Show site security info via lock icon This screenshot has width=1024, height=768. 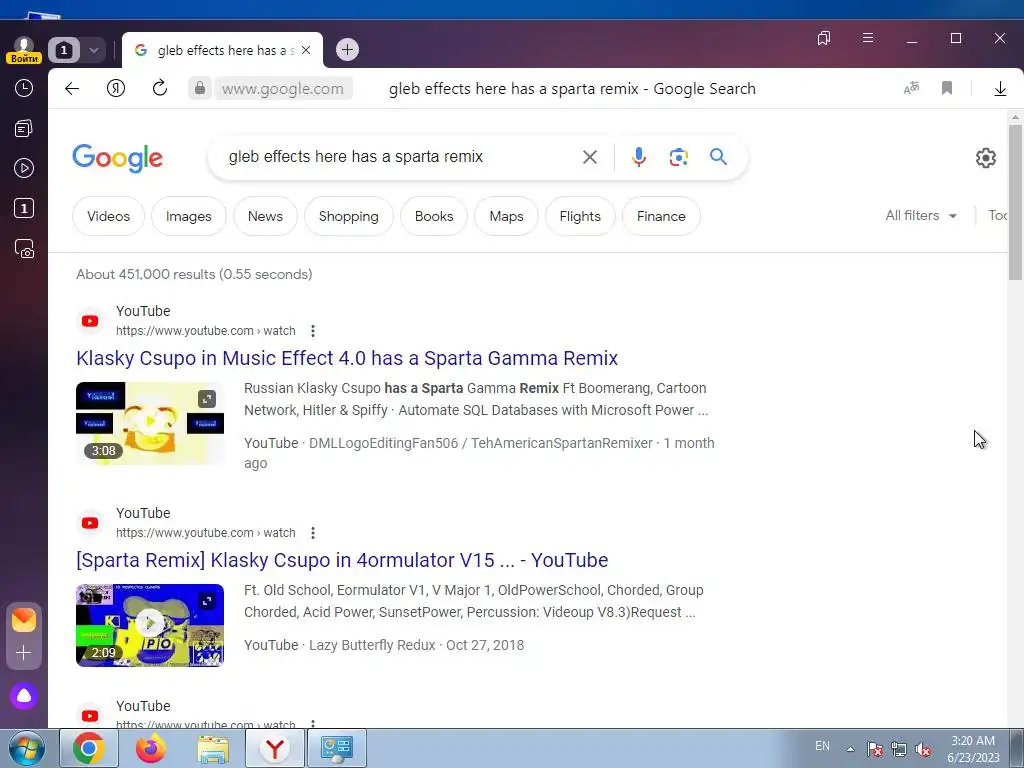(200, 88)
